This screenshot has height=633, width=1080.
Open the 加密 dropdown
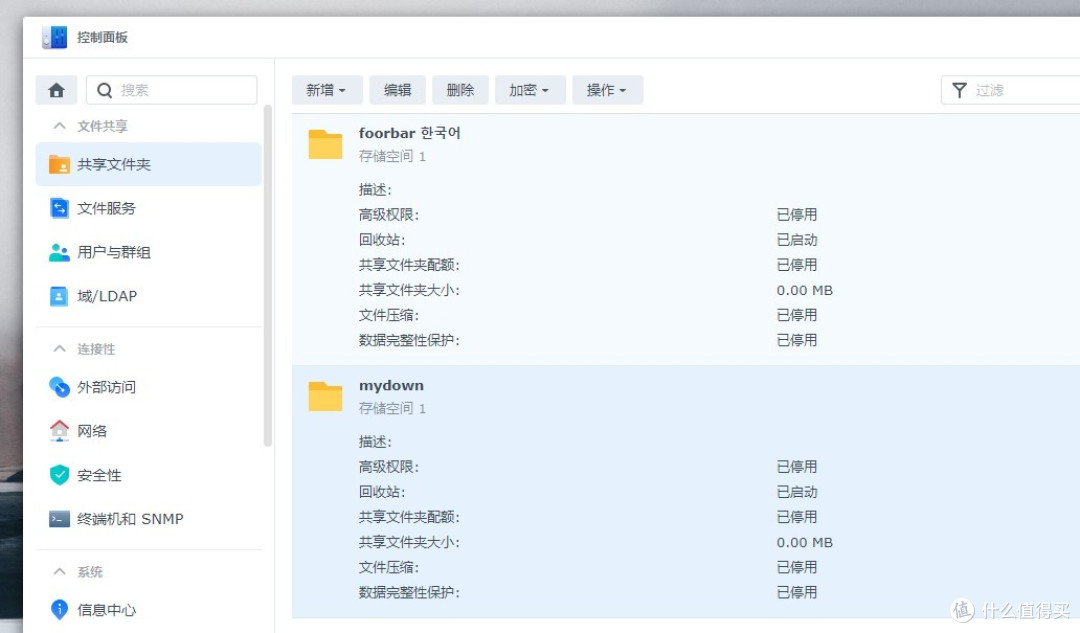(530, 90)
